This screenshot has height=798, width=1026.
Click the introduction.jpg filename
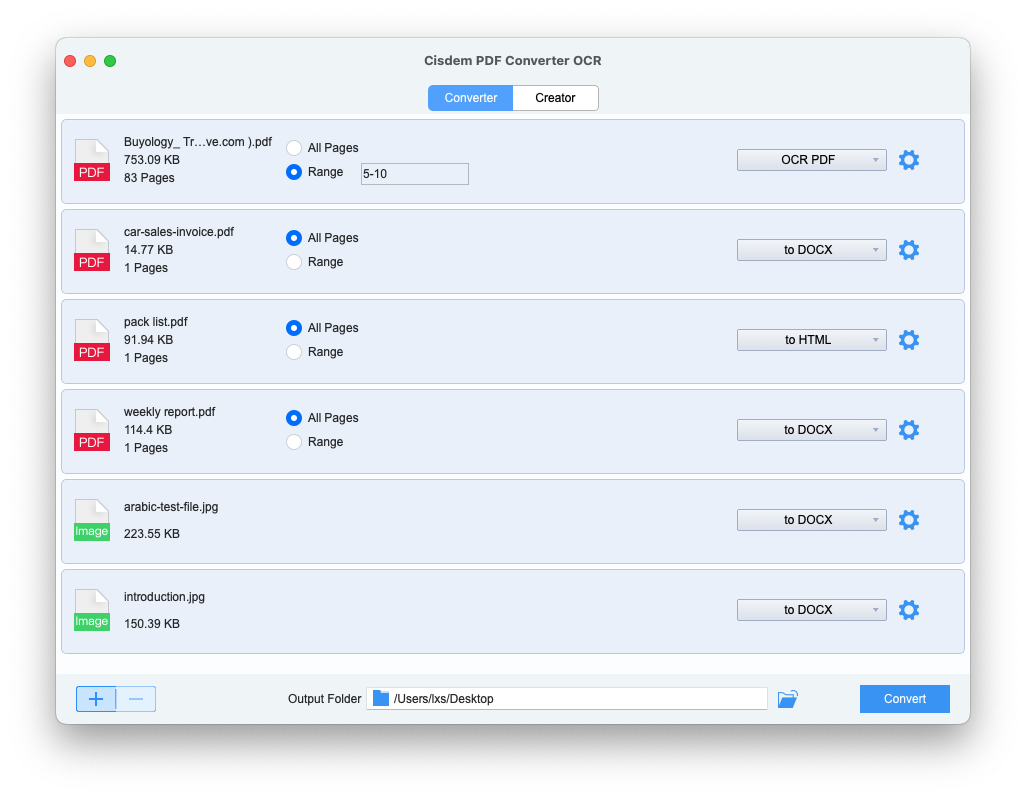164,597
